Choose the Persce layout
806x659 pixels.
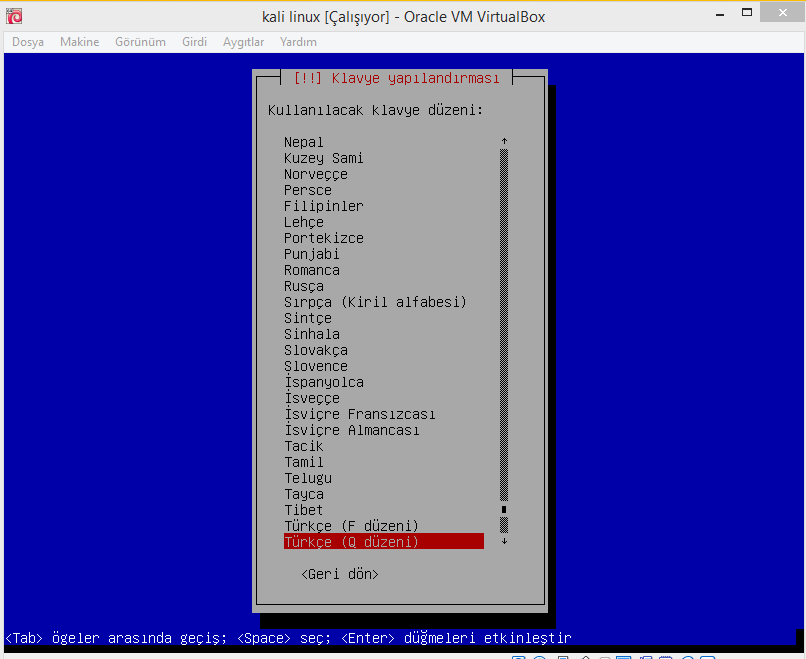coord(308,190)
